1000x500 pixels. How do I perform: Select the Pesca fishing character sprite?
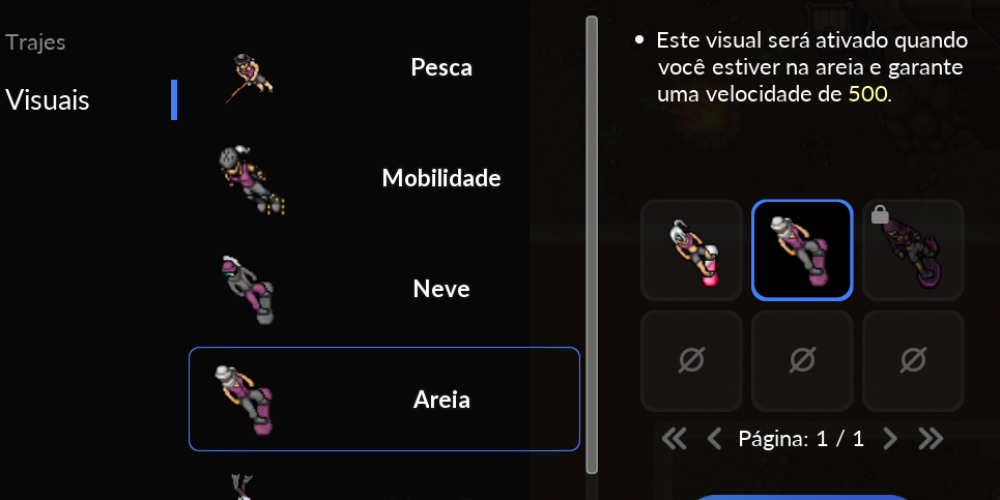coord(249,78)
